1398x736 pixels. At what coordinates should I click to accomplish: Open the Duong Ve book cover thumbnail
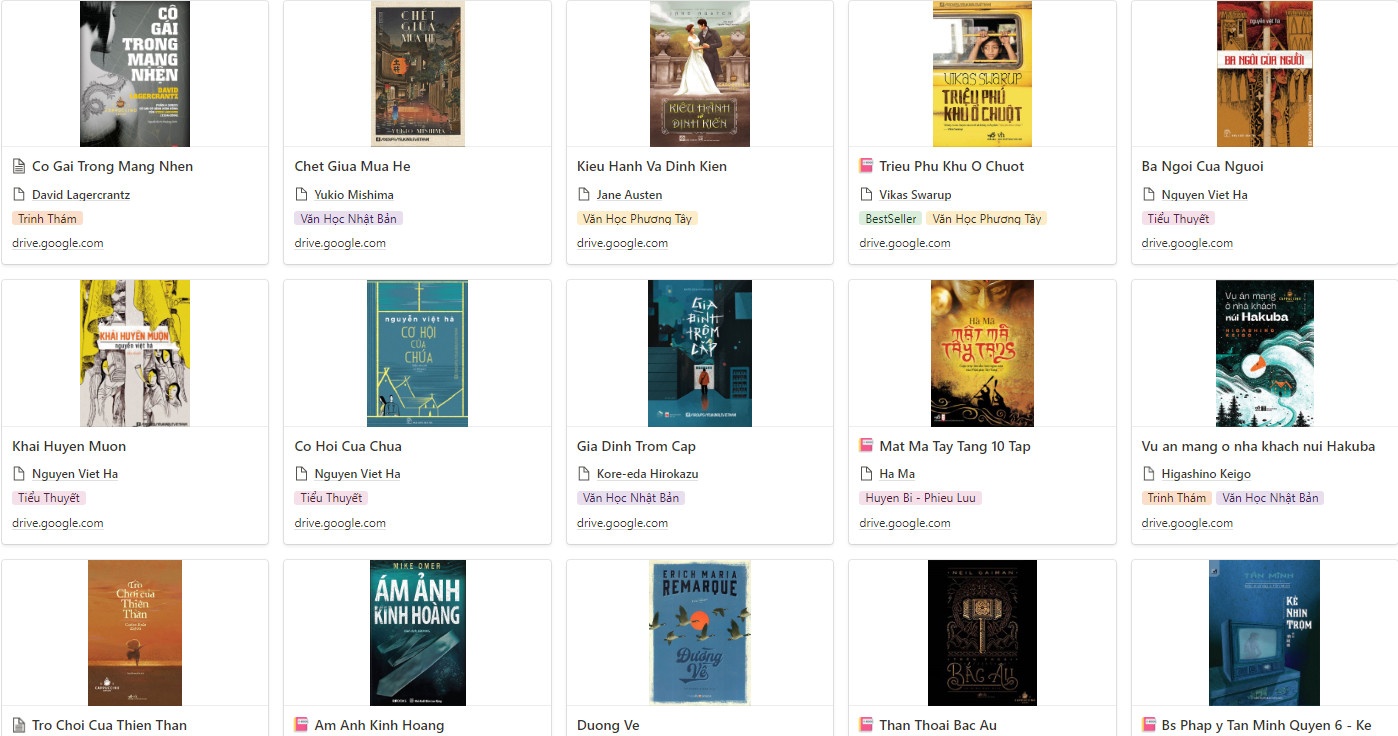coord(700,633)
